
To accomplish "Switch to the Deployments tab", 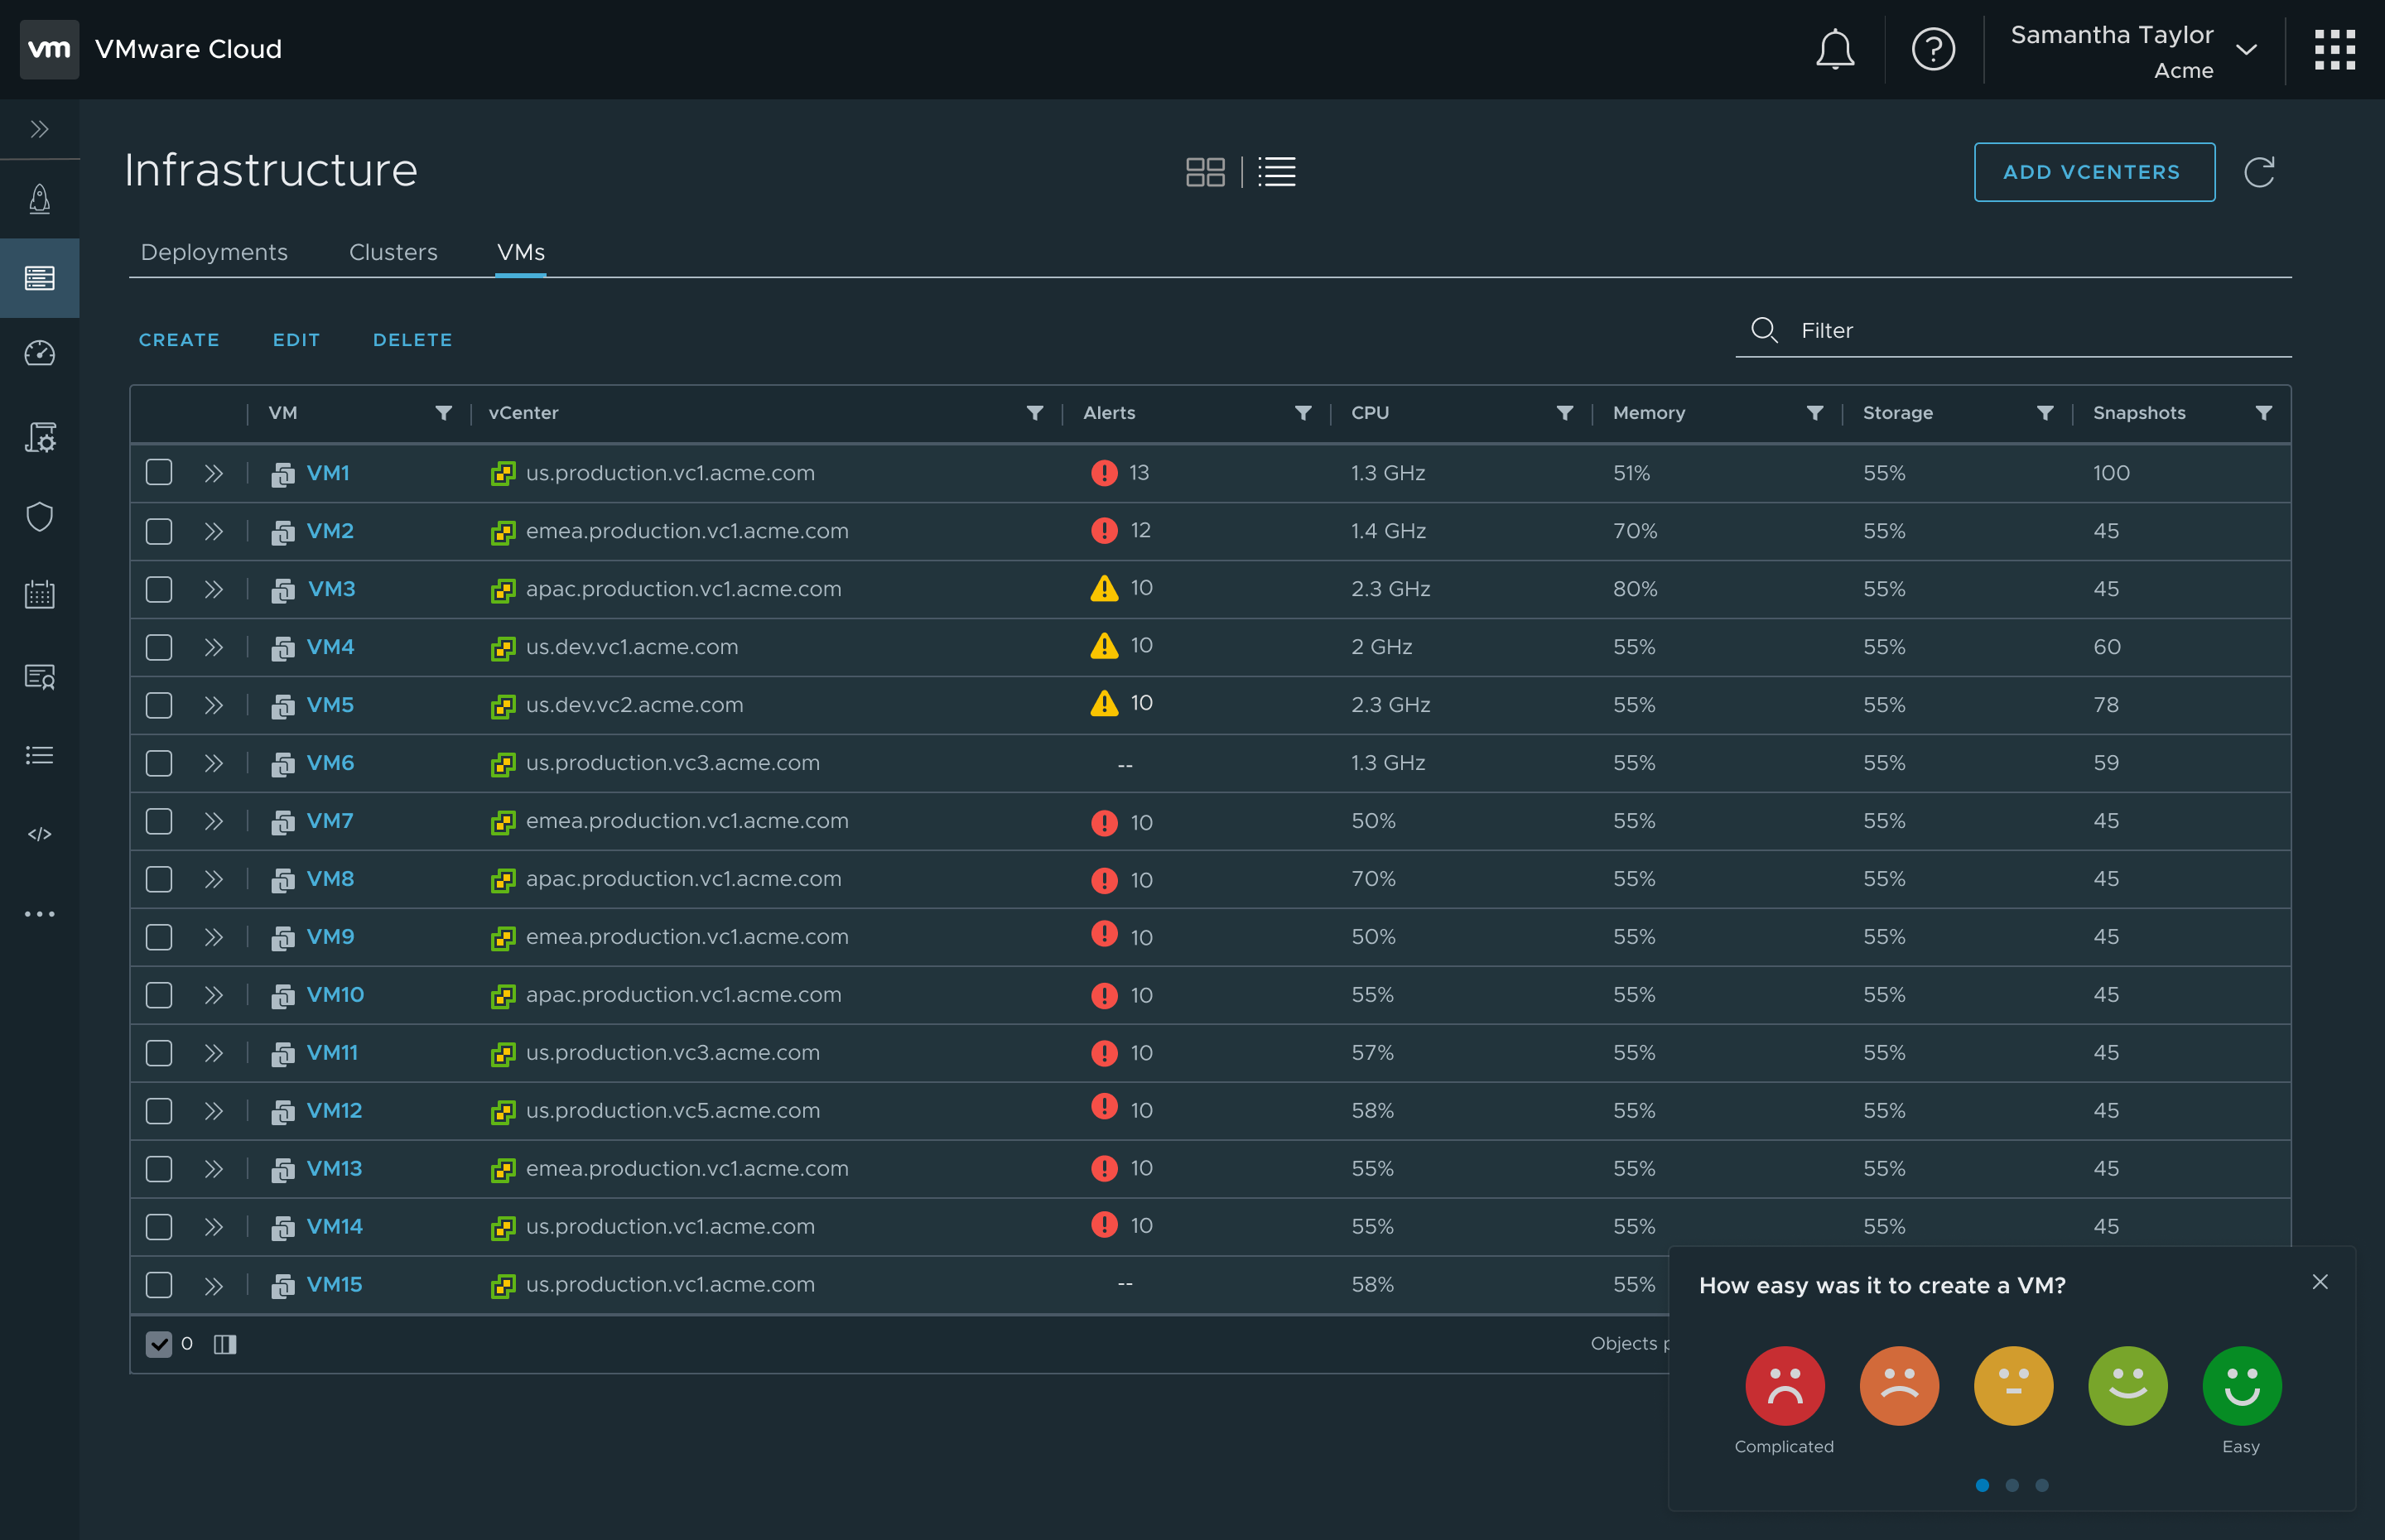I will (214, 252).
